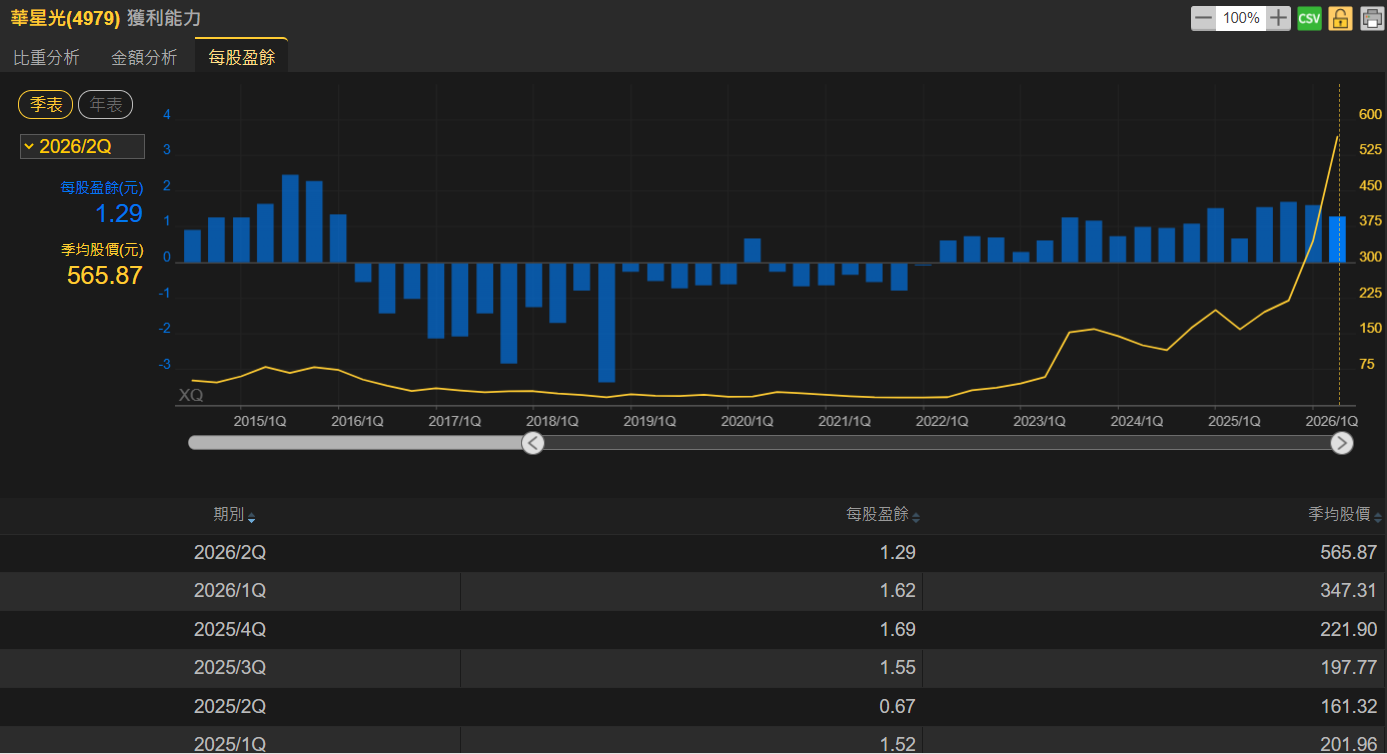Click the 0.67 EPS value cell

898,707
